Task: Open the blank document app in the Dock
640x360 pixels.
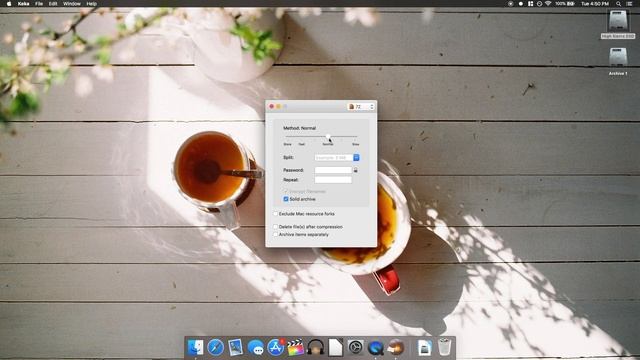Action: click(335, 347)
